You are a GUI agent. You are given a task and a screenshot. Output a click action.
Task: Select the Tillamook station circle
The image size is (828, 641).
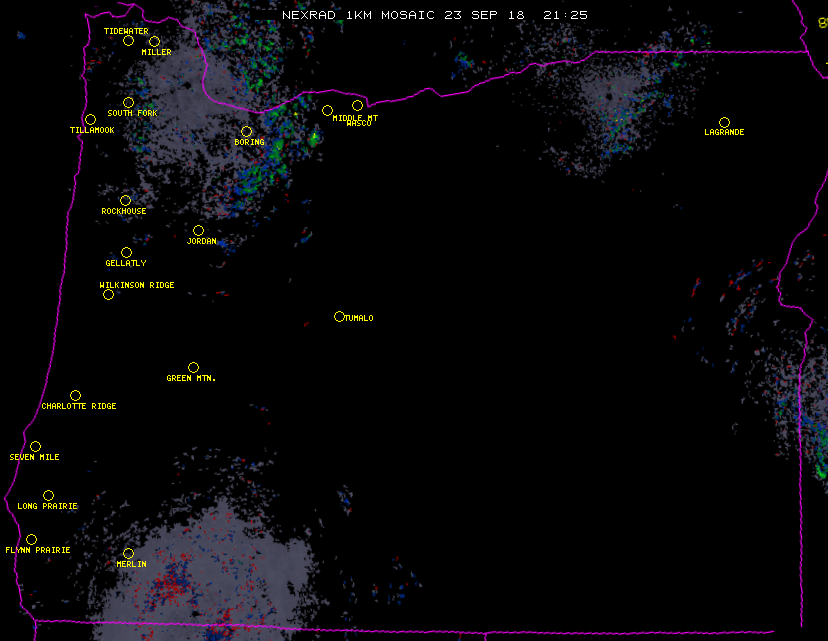(90, 120)
